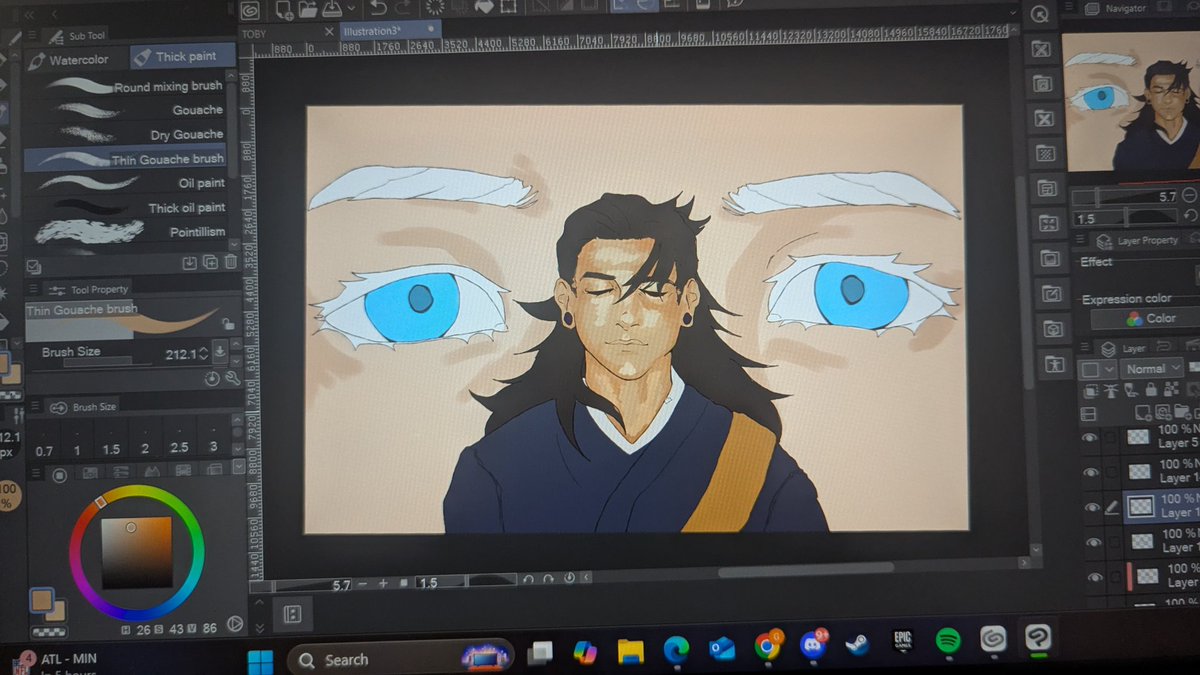Click the import sub tool material icon
This screenshot has height=675, width=1200.
tap(191, 263)
